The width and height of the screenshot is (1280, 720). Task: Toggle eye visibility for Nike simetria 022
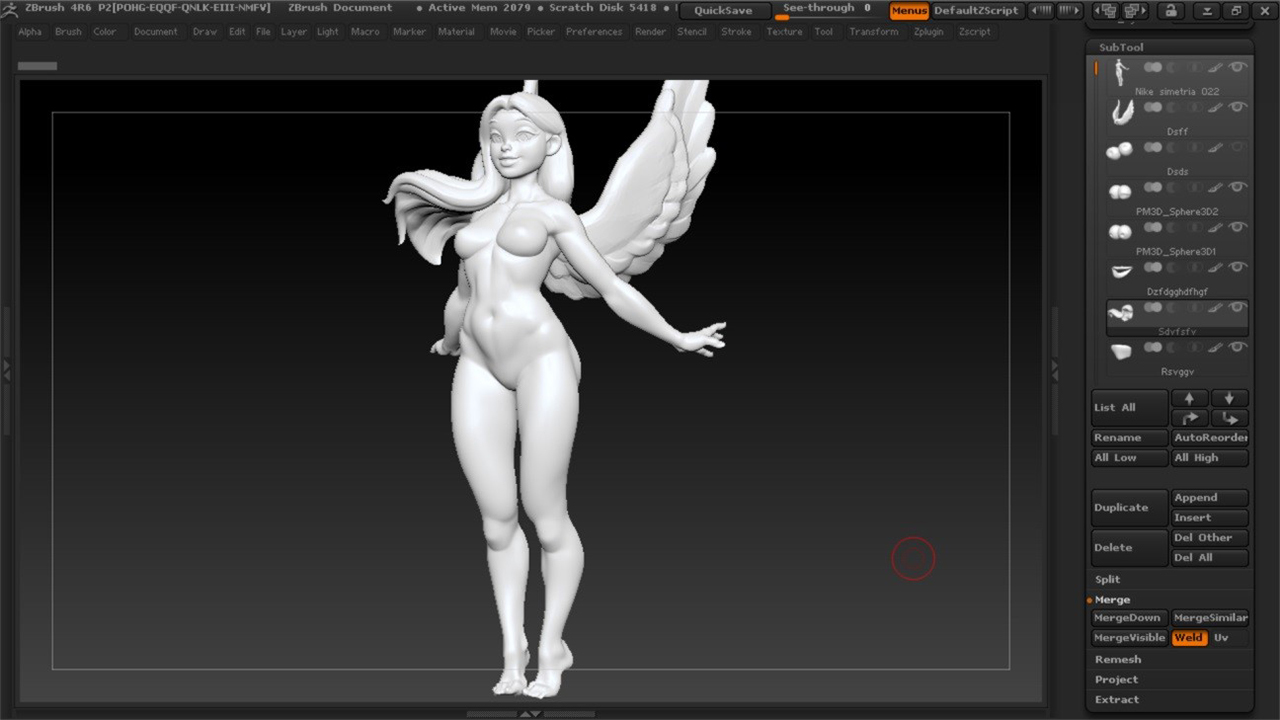(x=1238, y=67)
